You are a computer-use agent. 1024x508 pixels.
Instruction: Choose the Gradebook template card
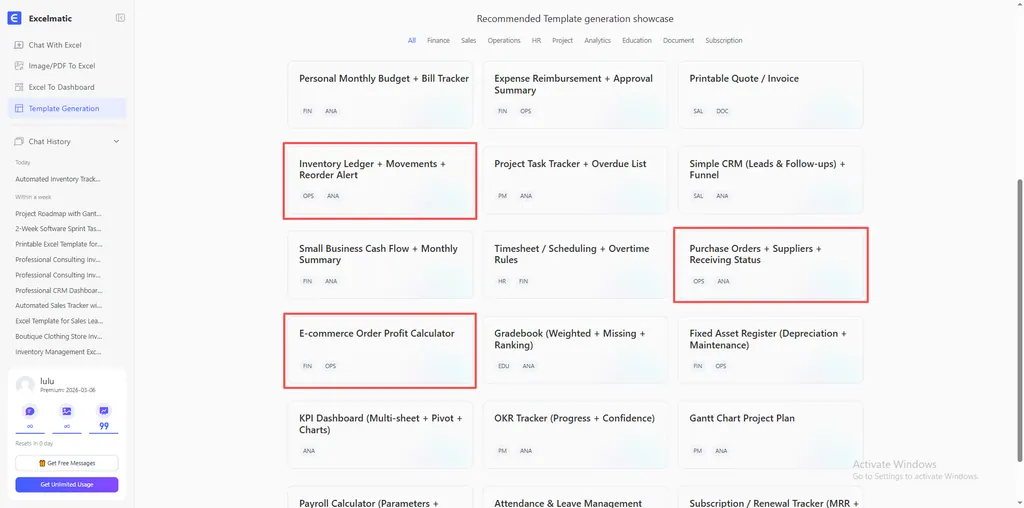[574, 349]
